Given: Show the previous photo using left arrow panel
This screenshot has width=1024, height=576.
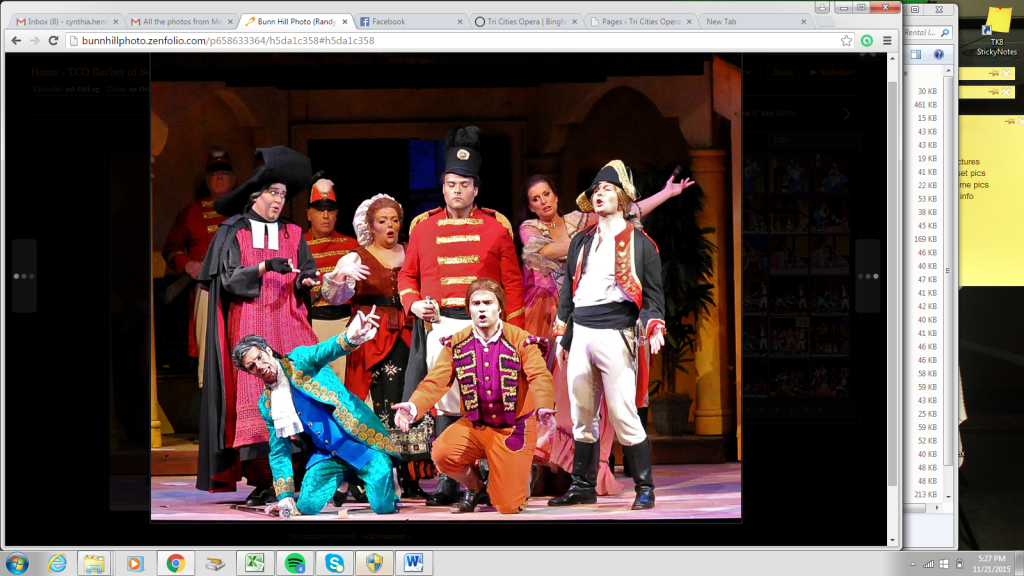Looking at the screenshot, I should click(x=24, y=275).
